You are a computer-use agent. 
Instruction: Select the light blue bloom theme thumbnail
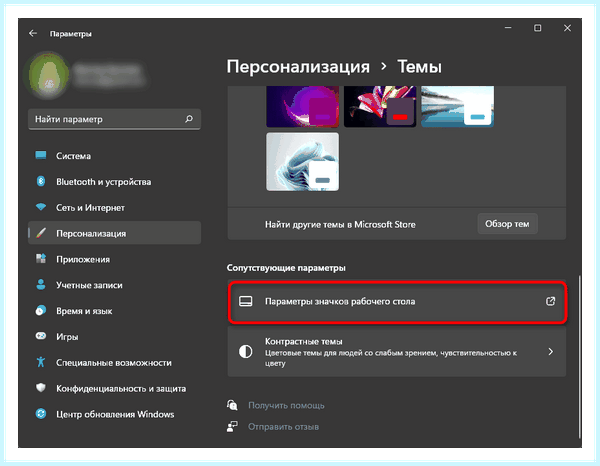point(303,161)
